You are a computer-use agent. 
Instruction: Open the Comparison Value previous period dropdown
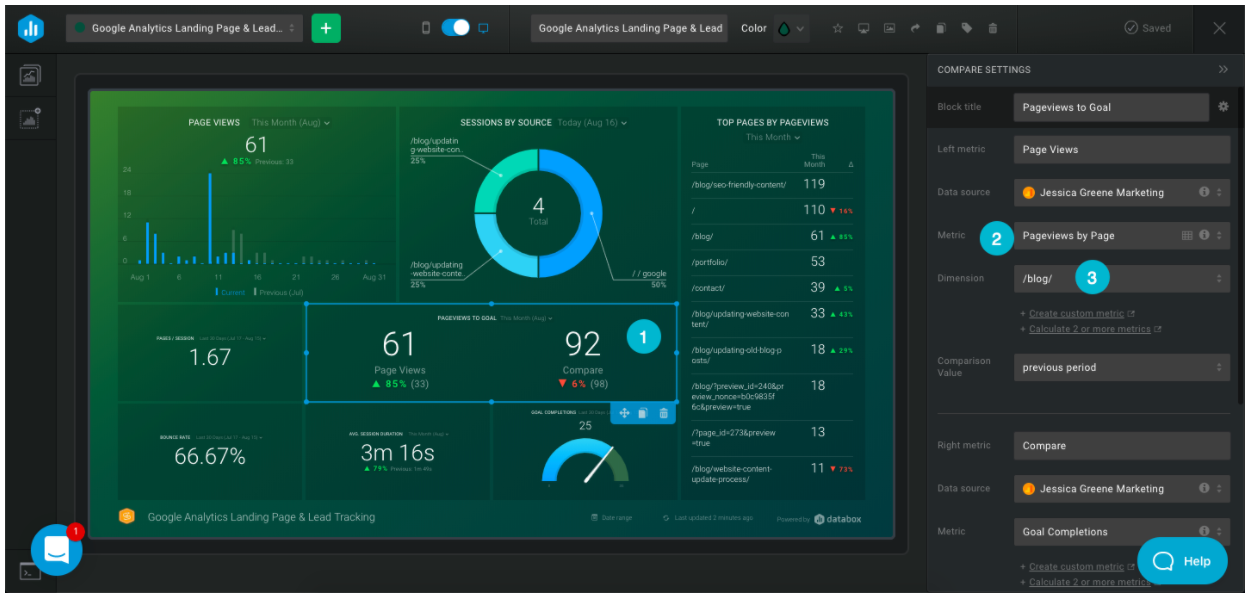click(1121, 367)
